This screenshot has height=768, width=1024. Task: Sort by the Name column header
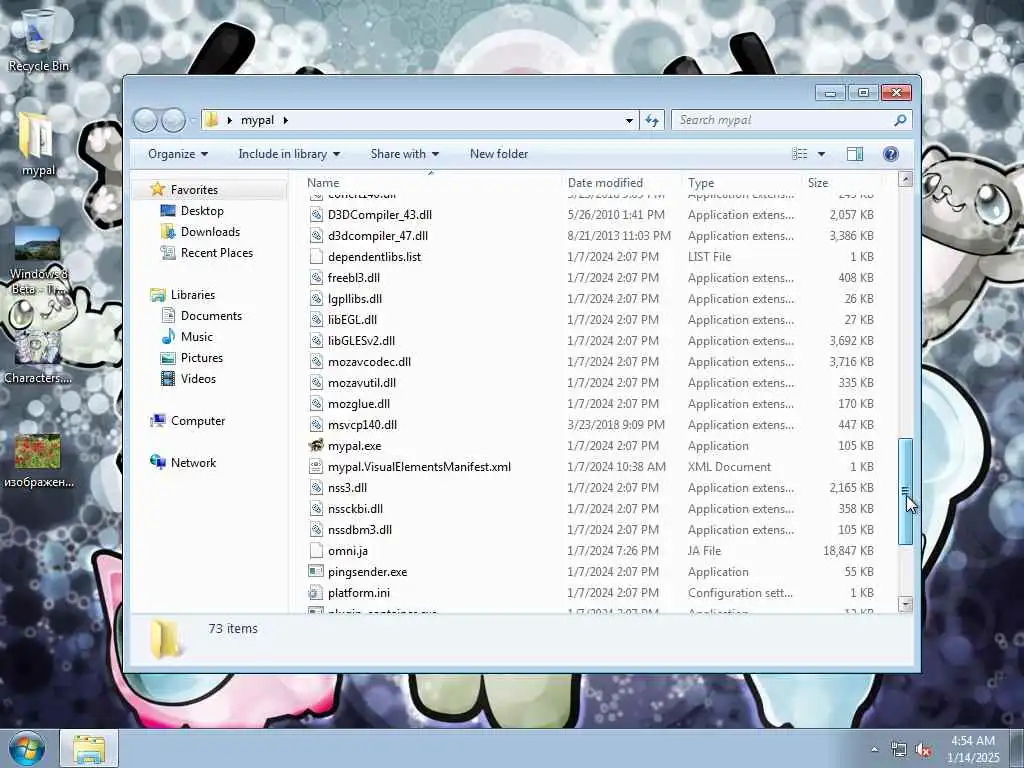tap(431, 183)
